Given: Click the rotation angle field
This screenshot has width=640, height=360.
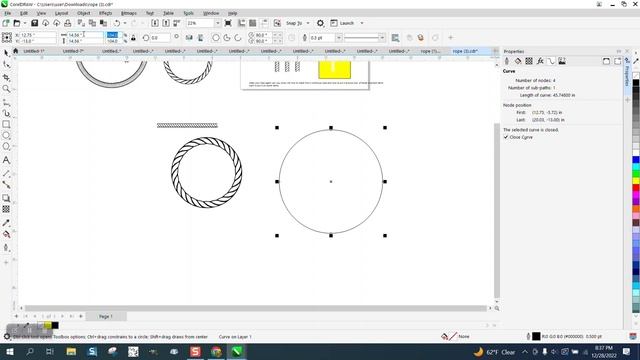Looking at the screenshot, I should coord(160,38).
